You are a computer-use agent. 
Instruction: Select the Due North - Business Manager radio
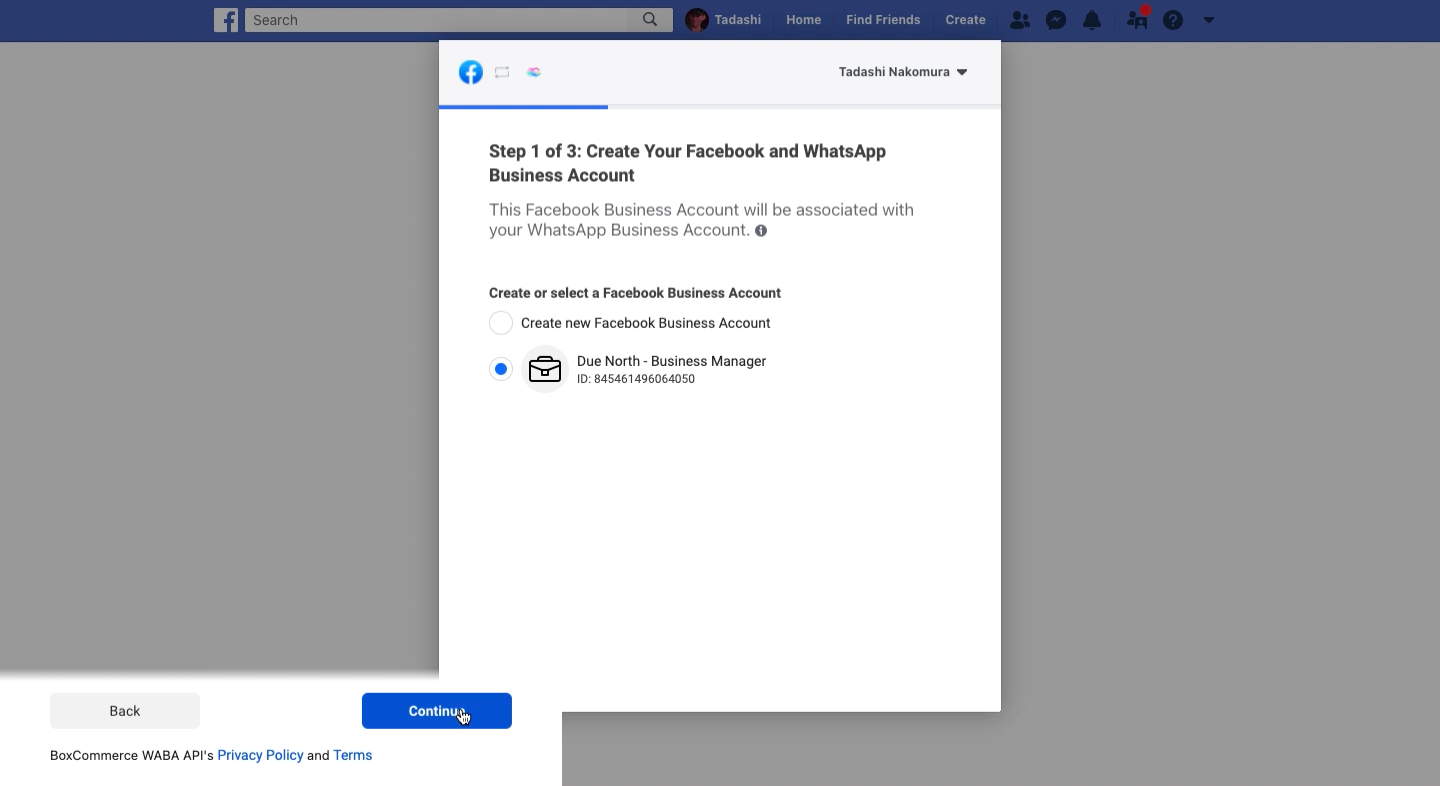[501, 369]
